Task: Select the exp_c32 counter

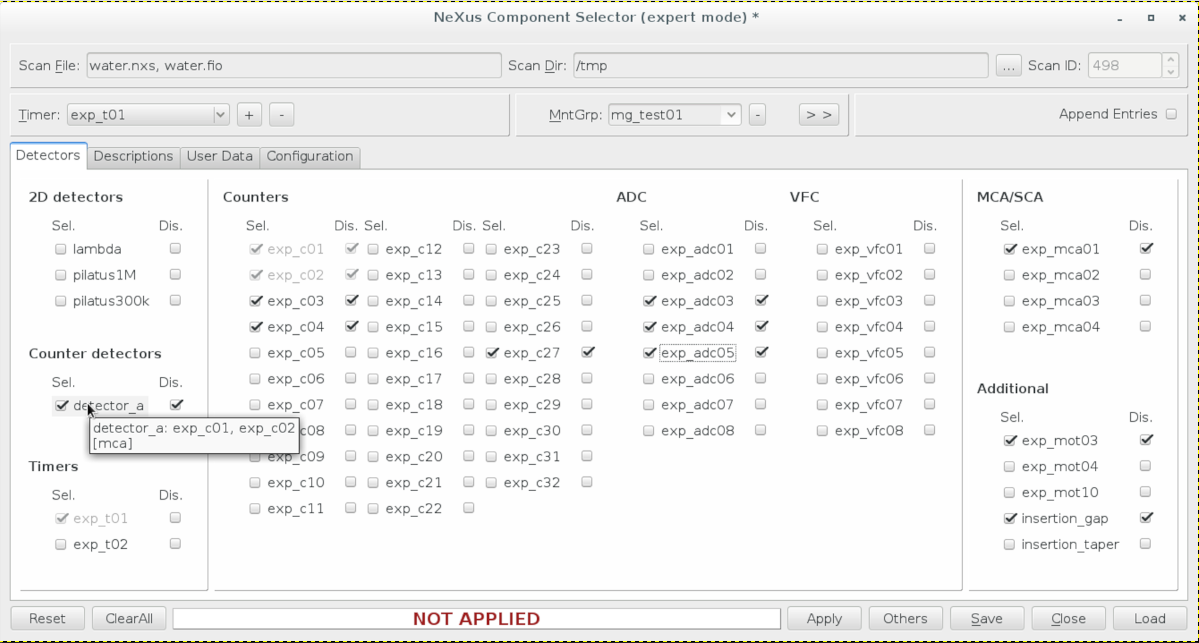Action: point(491,483)
